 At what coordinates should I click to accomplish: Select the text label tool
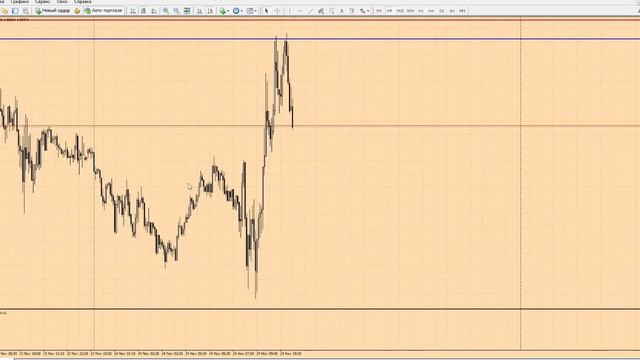click(x=352, y=11)
